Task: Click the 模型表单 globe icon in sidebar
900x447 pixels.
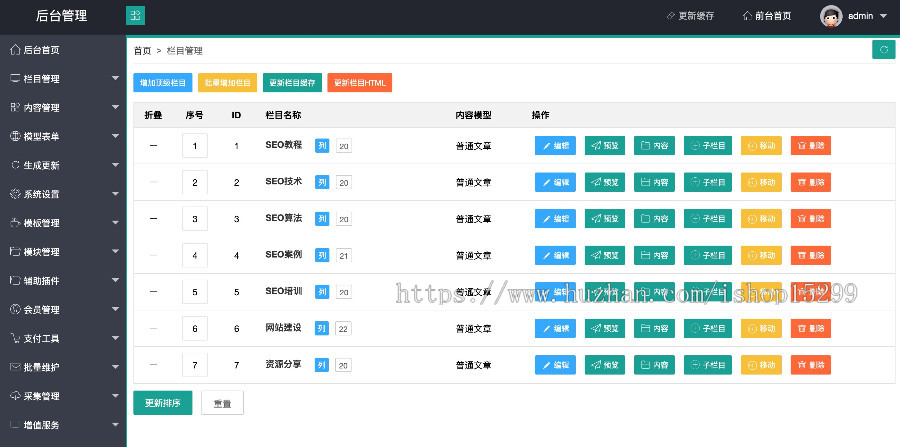Action: pos(15,136)
